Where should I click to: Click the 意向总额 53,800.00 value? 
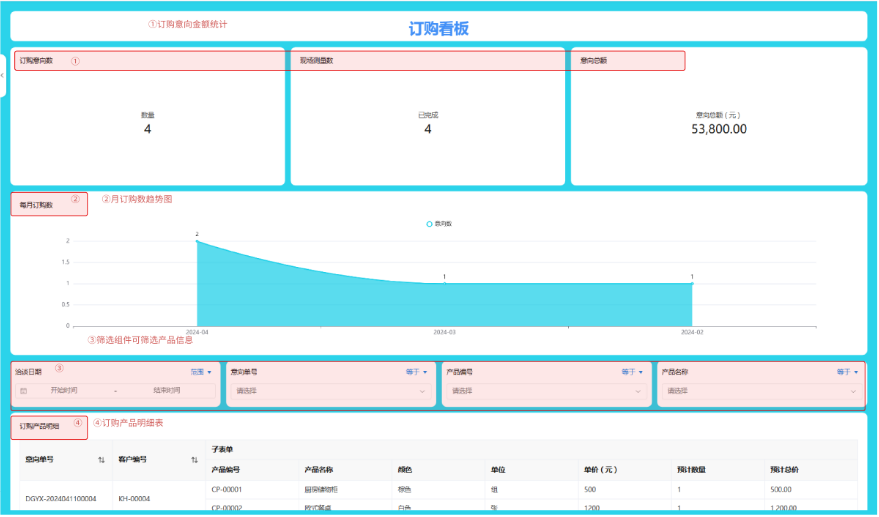click(718, 129)
